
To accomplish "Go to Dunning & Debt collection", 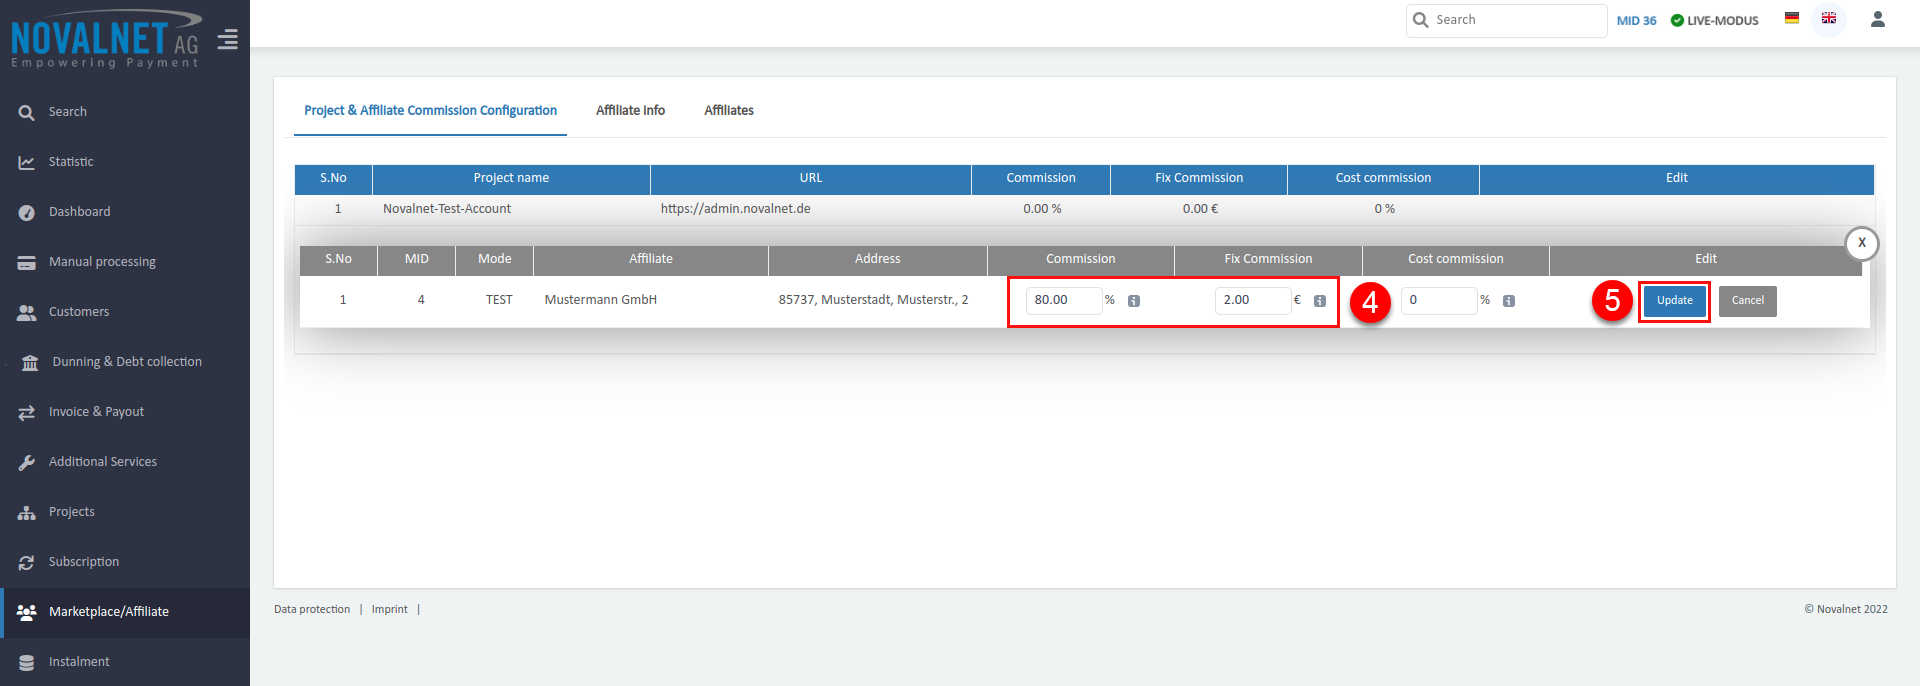I will [x=126, y=362].
